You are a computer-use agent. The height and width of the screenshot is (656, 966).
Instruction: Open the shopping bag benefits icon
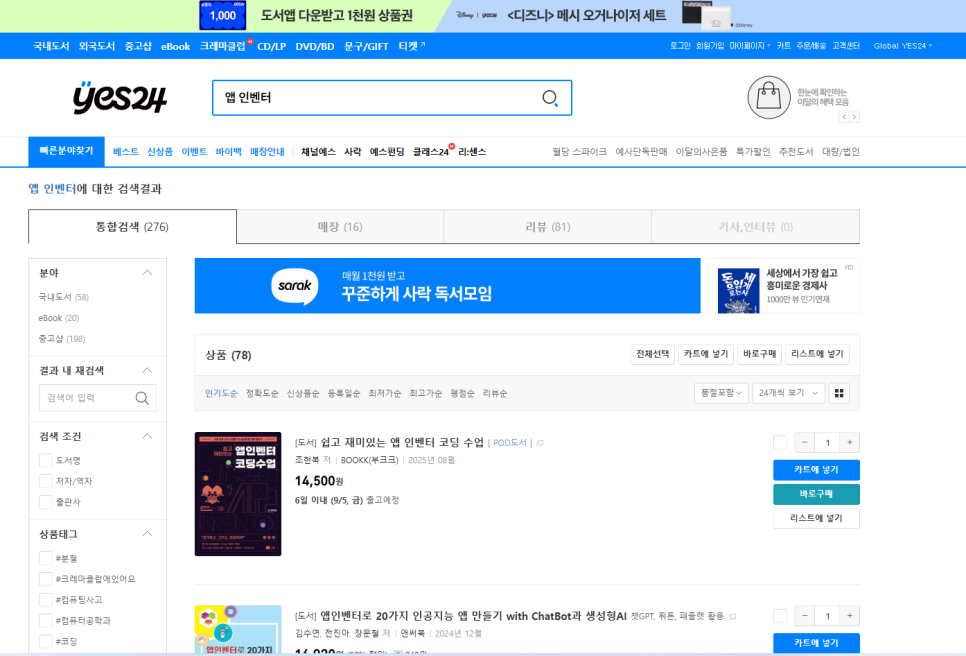(768, 97)
